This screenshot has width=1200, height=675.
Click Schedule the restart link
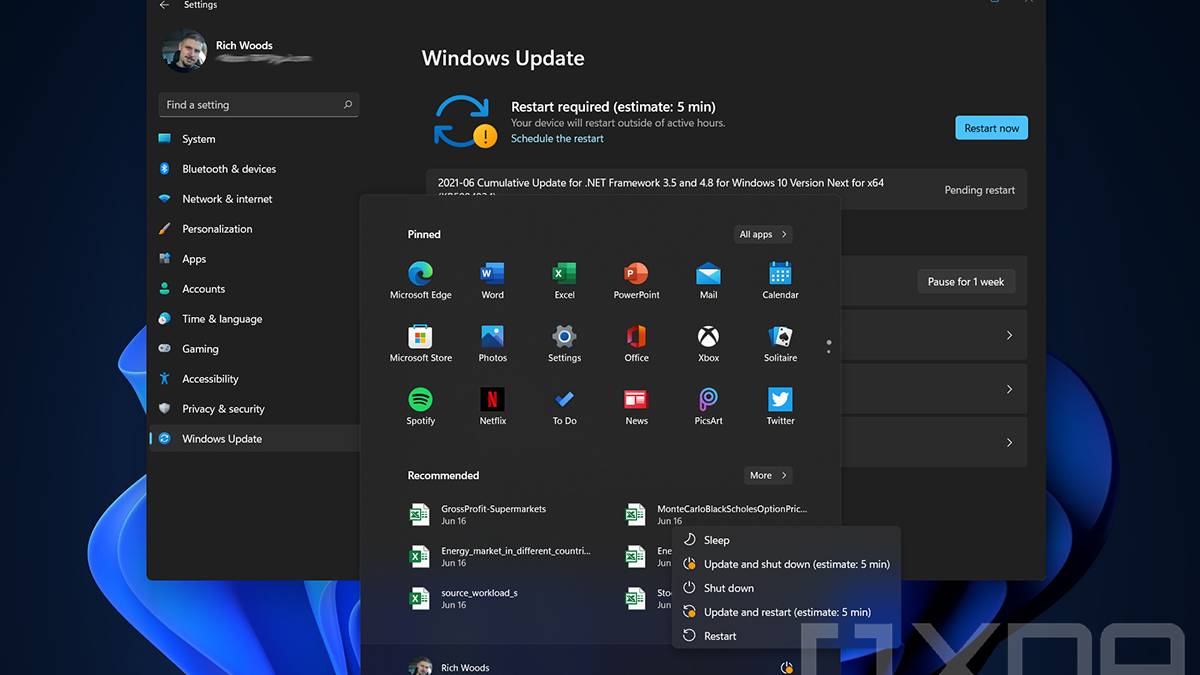pos(557,139)
